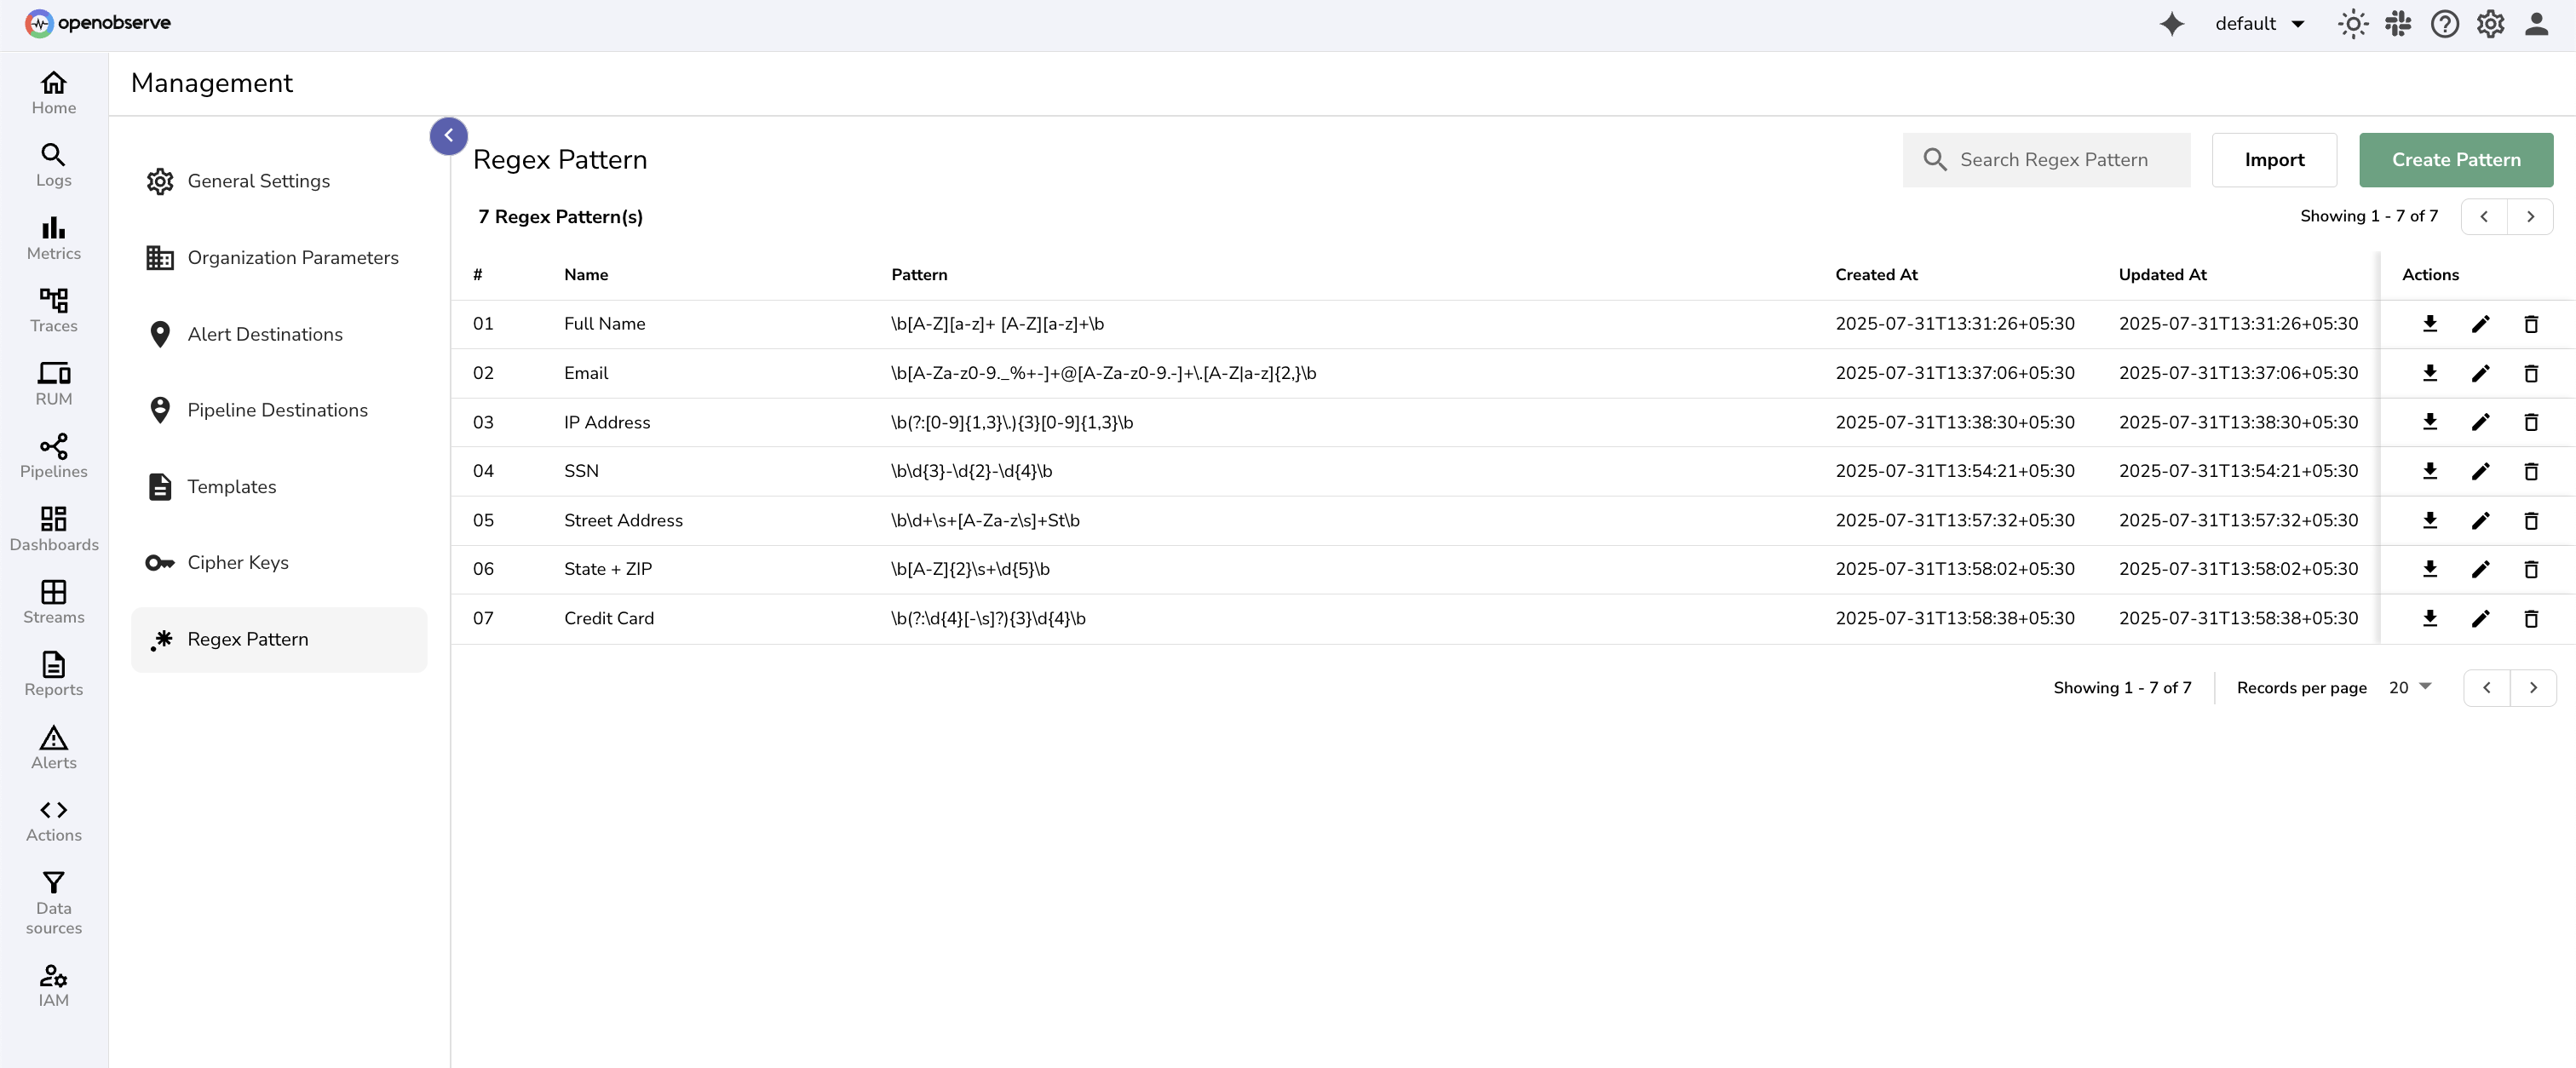Click the Import button

2274,160
